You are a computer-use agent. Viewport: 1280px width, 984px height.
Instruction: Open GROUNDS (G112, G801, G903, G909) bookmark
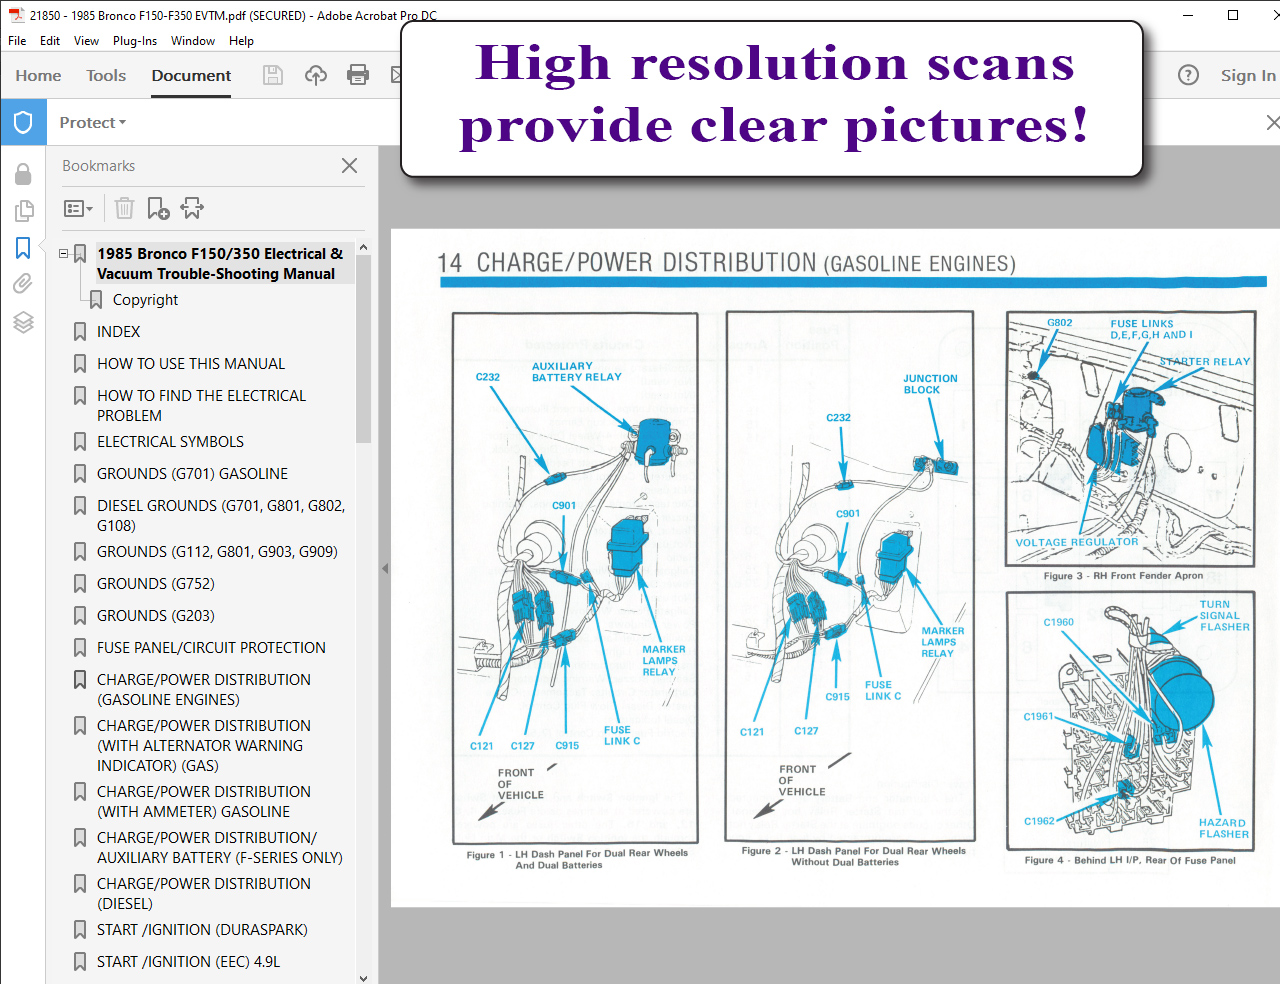pyautogui.click(x=217, y=552)
